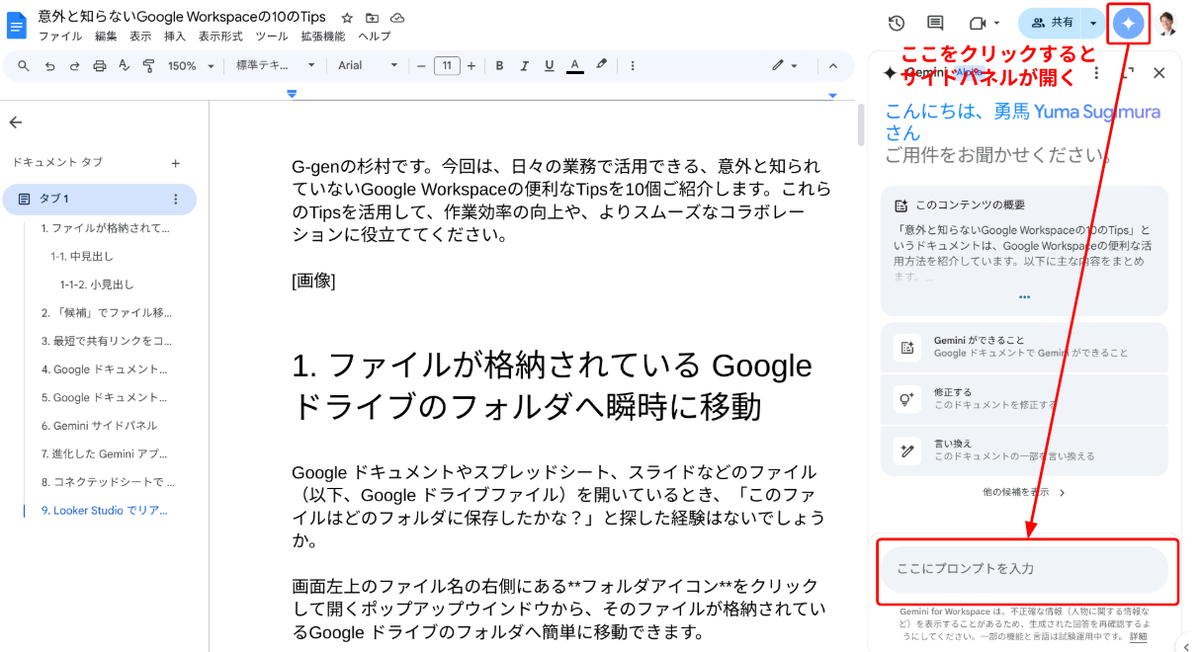Image resolution: width=1200 pixels, height=652 pixels.
Task: Star this document
Action: click(x=347, y=18)
